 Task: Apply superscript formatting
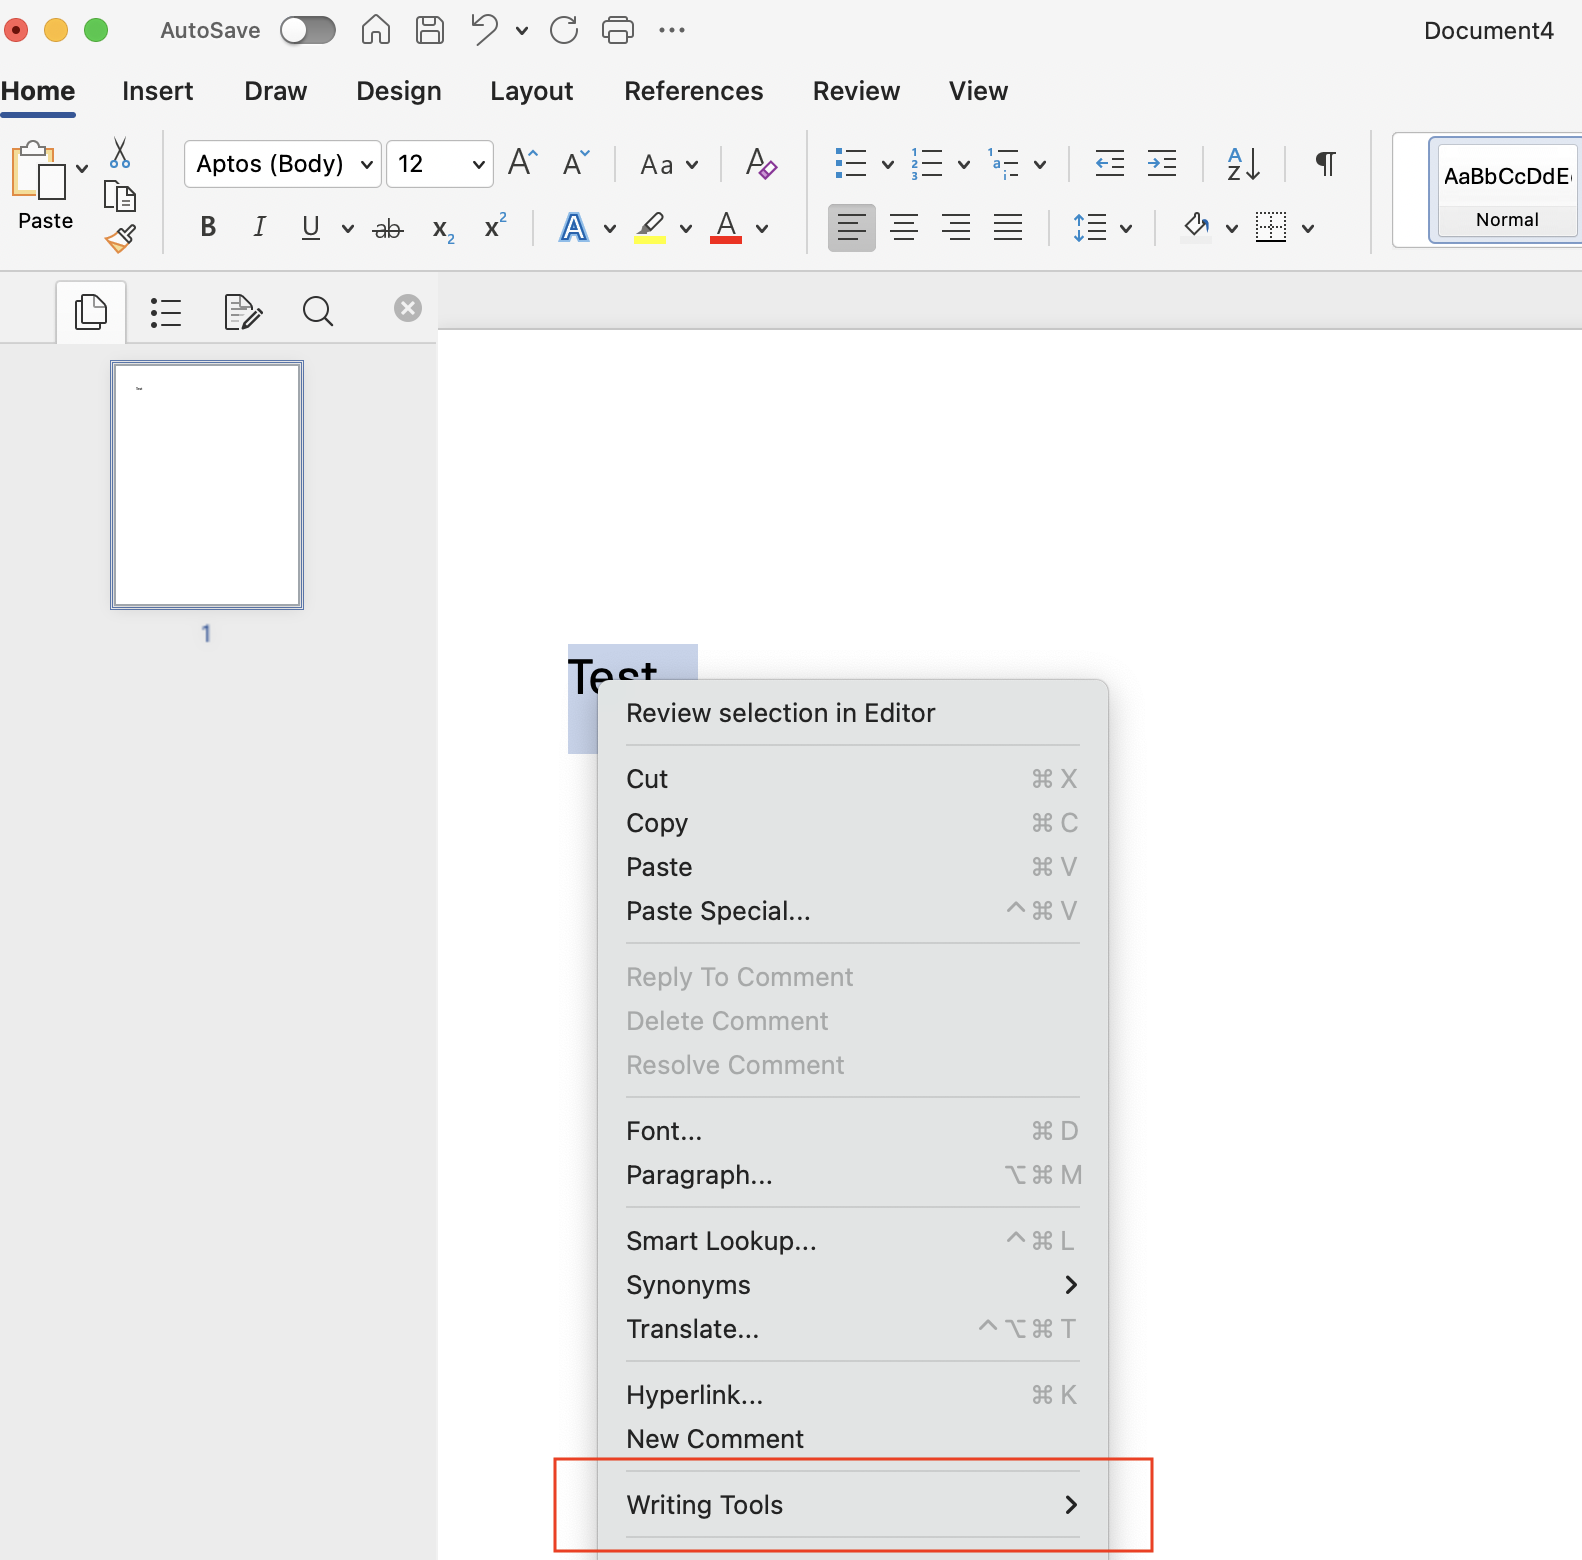coord(495,227)
